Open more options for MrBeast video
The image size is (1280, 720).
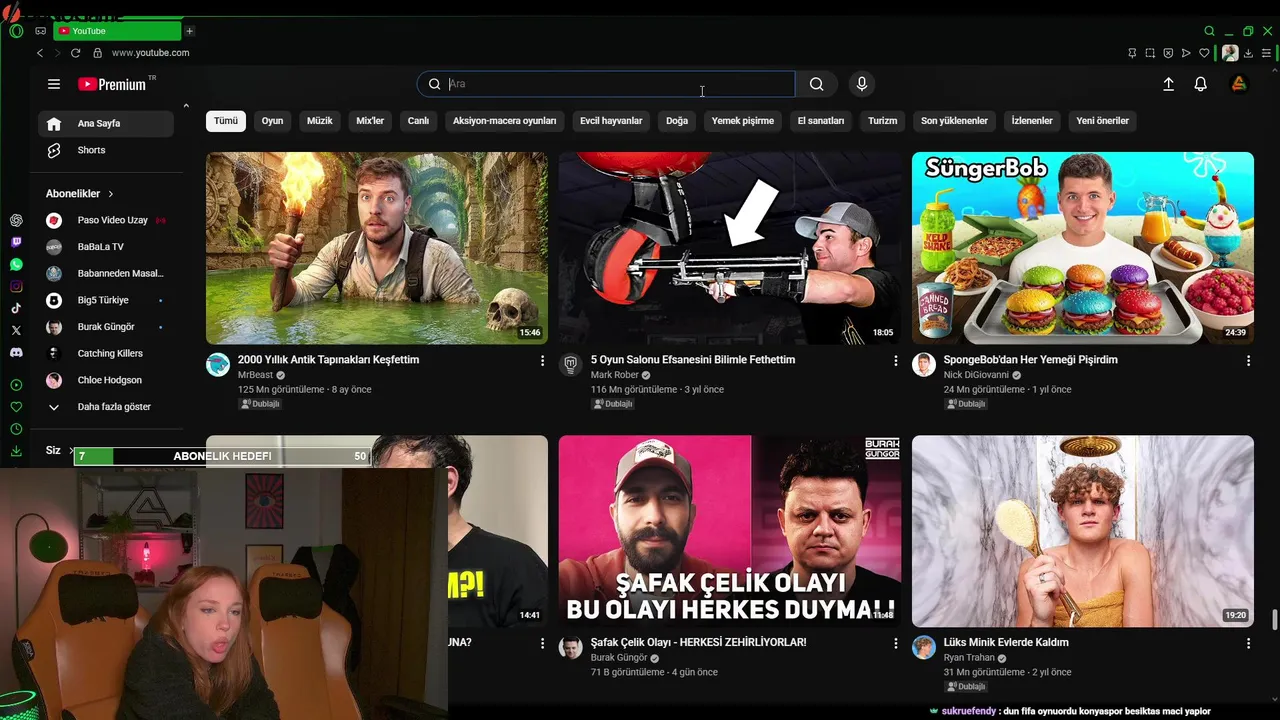click(x=543, y=360)
